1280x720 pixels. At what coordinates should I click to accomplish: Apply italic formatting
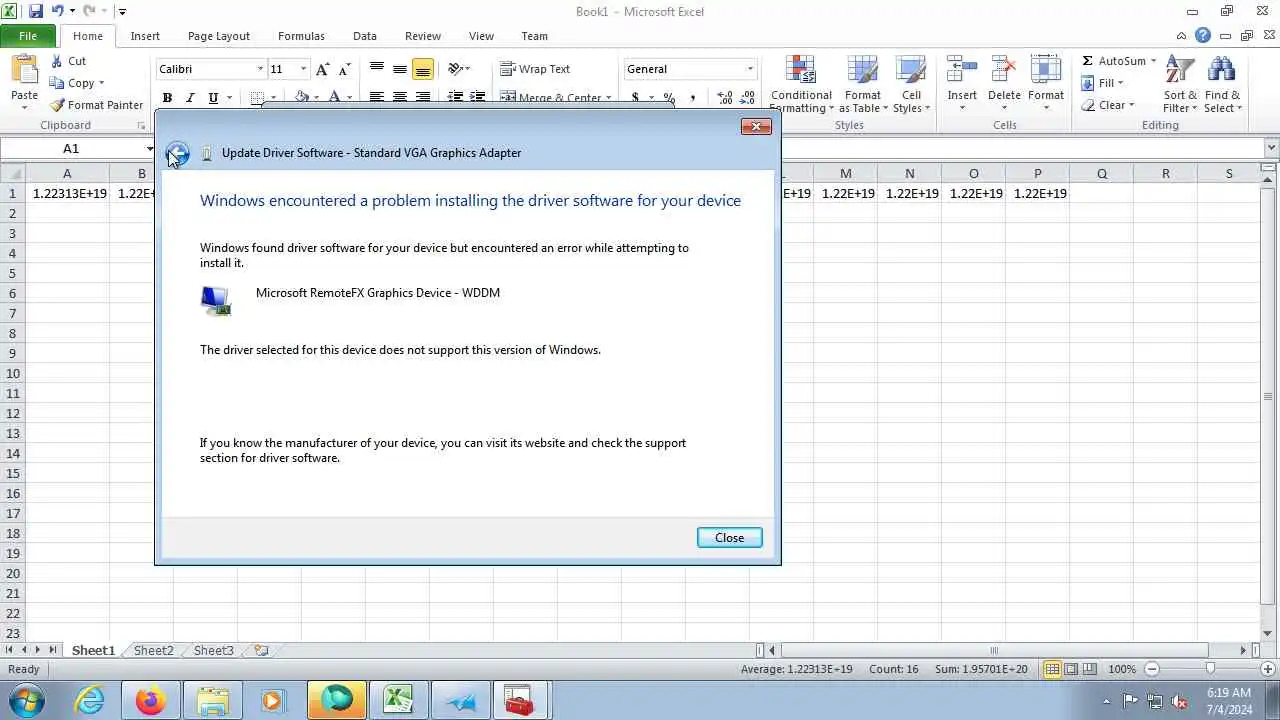click(x=190, y=98)
